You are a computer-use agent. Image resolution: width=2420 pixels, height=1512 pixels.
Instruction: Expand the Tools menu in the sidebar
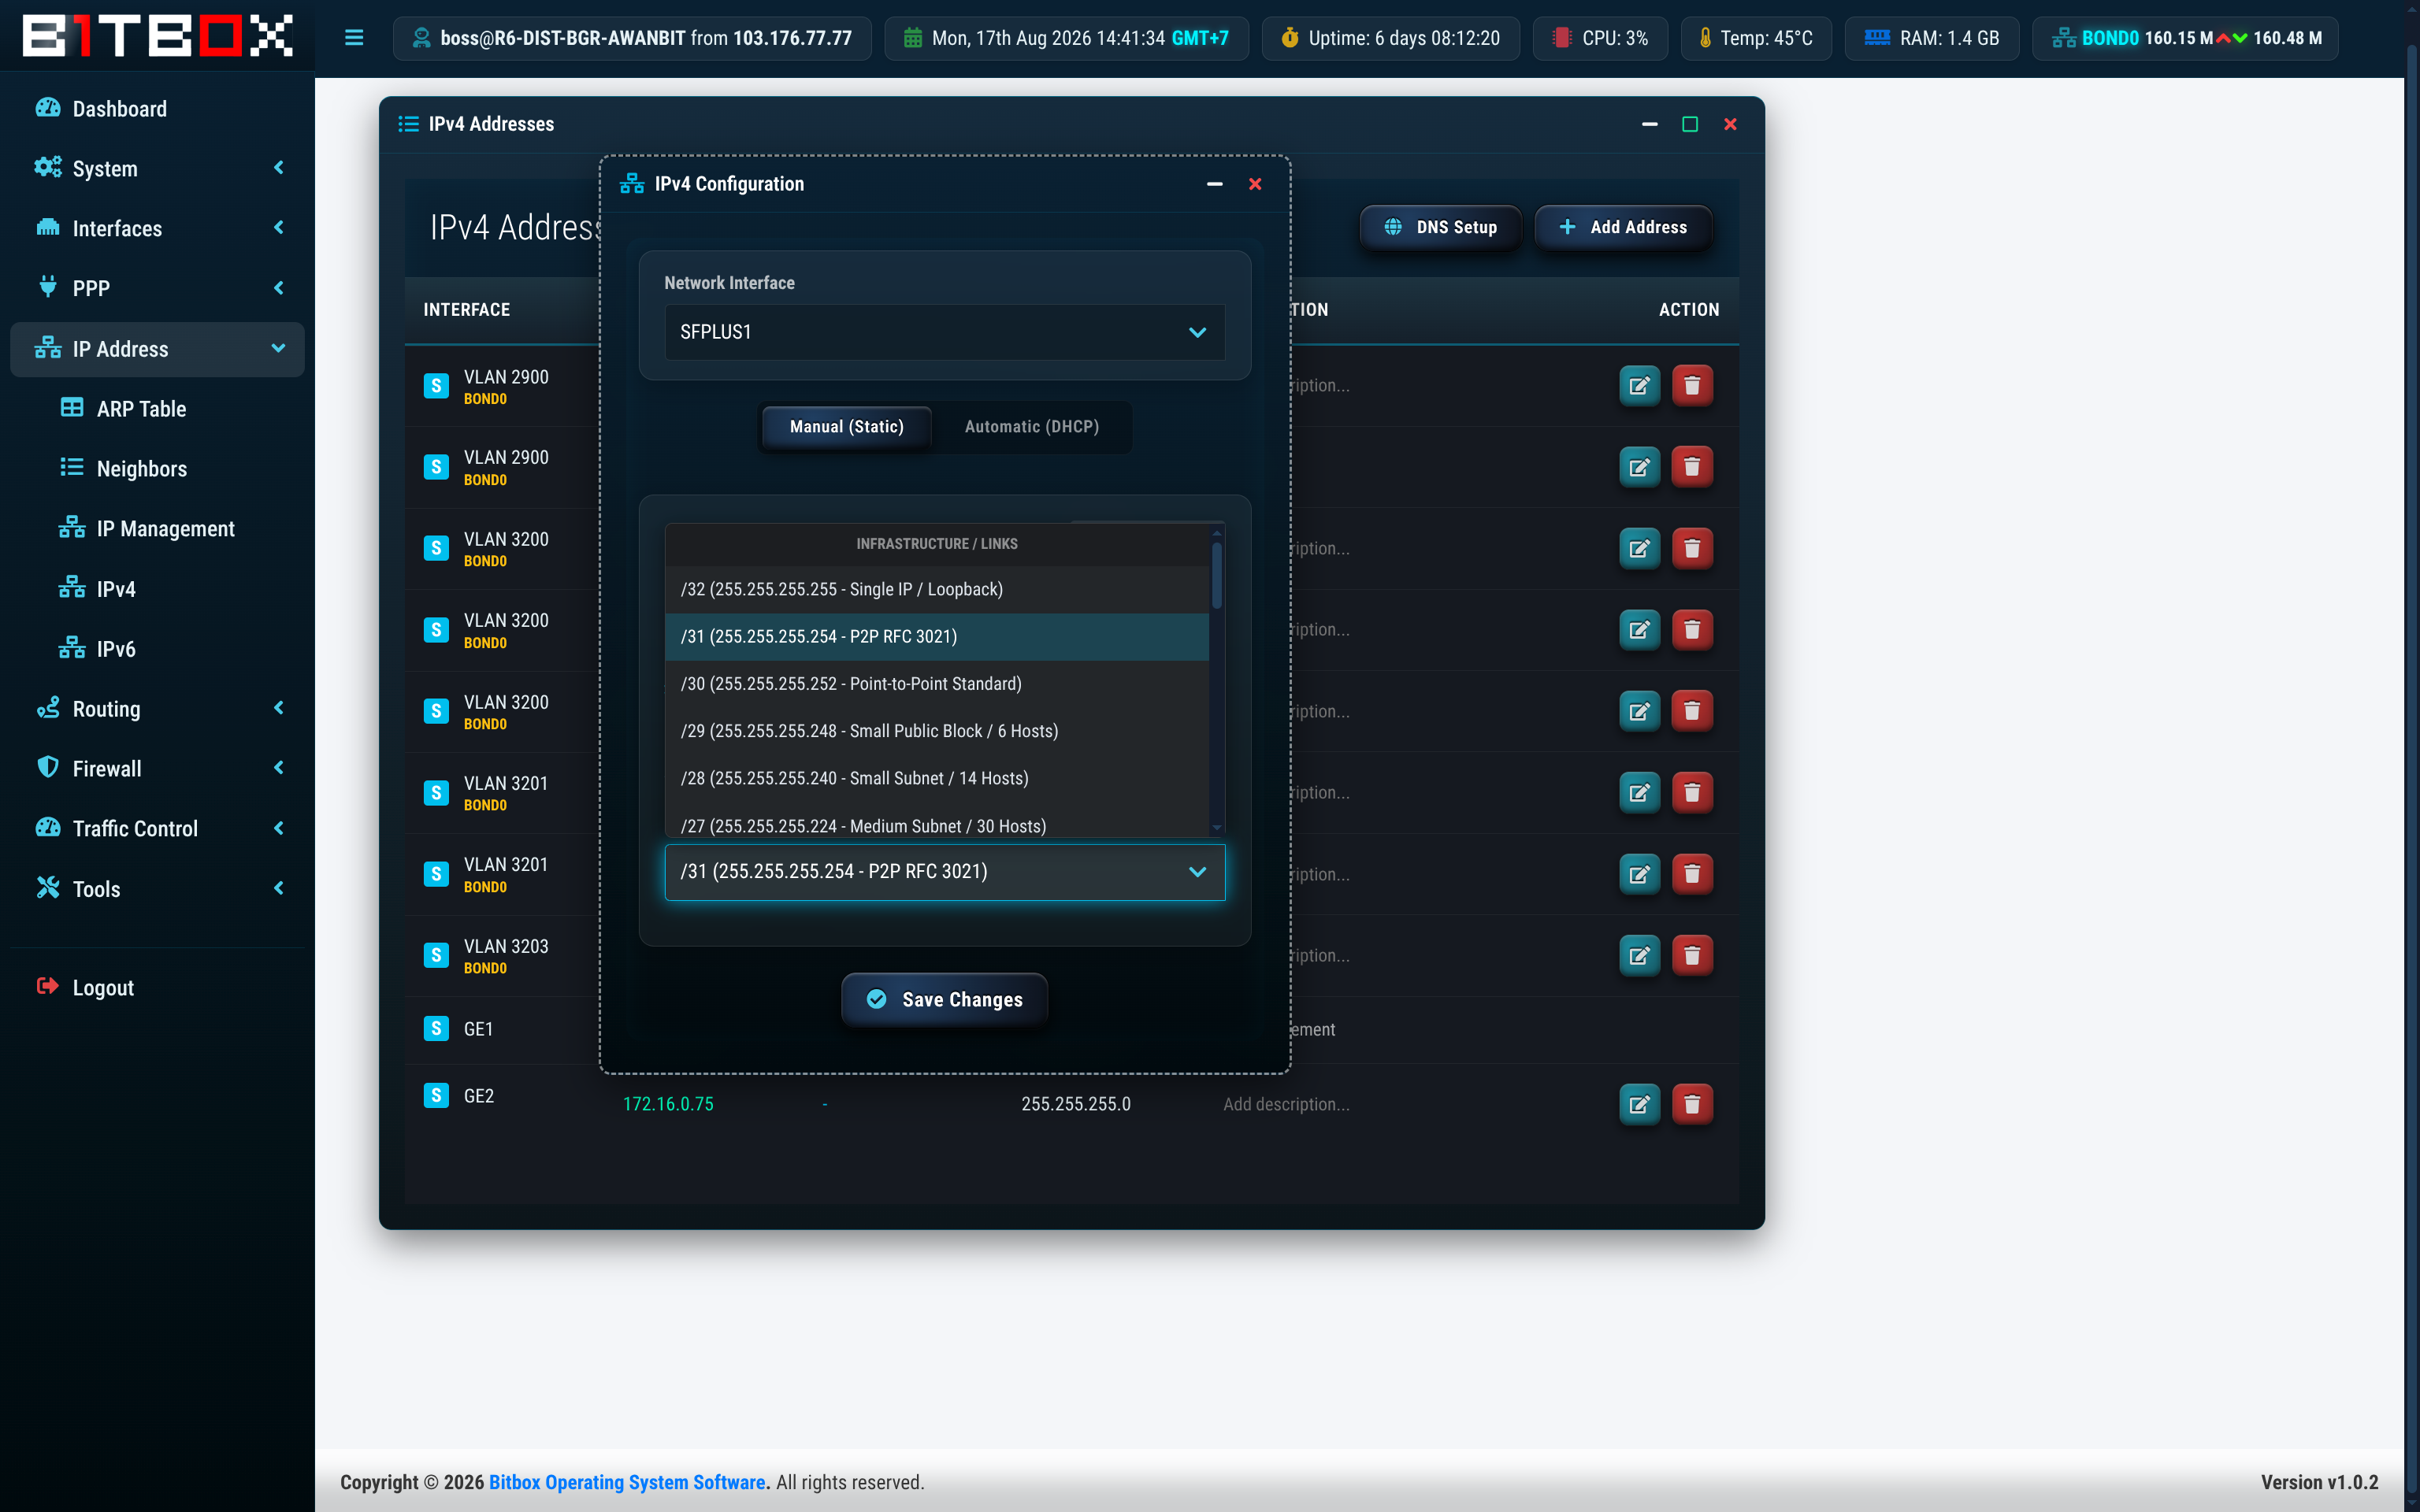[x=157, y=889]
